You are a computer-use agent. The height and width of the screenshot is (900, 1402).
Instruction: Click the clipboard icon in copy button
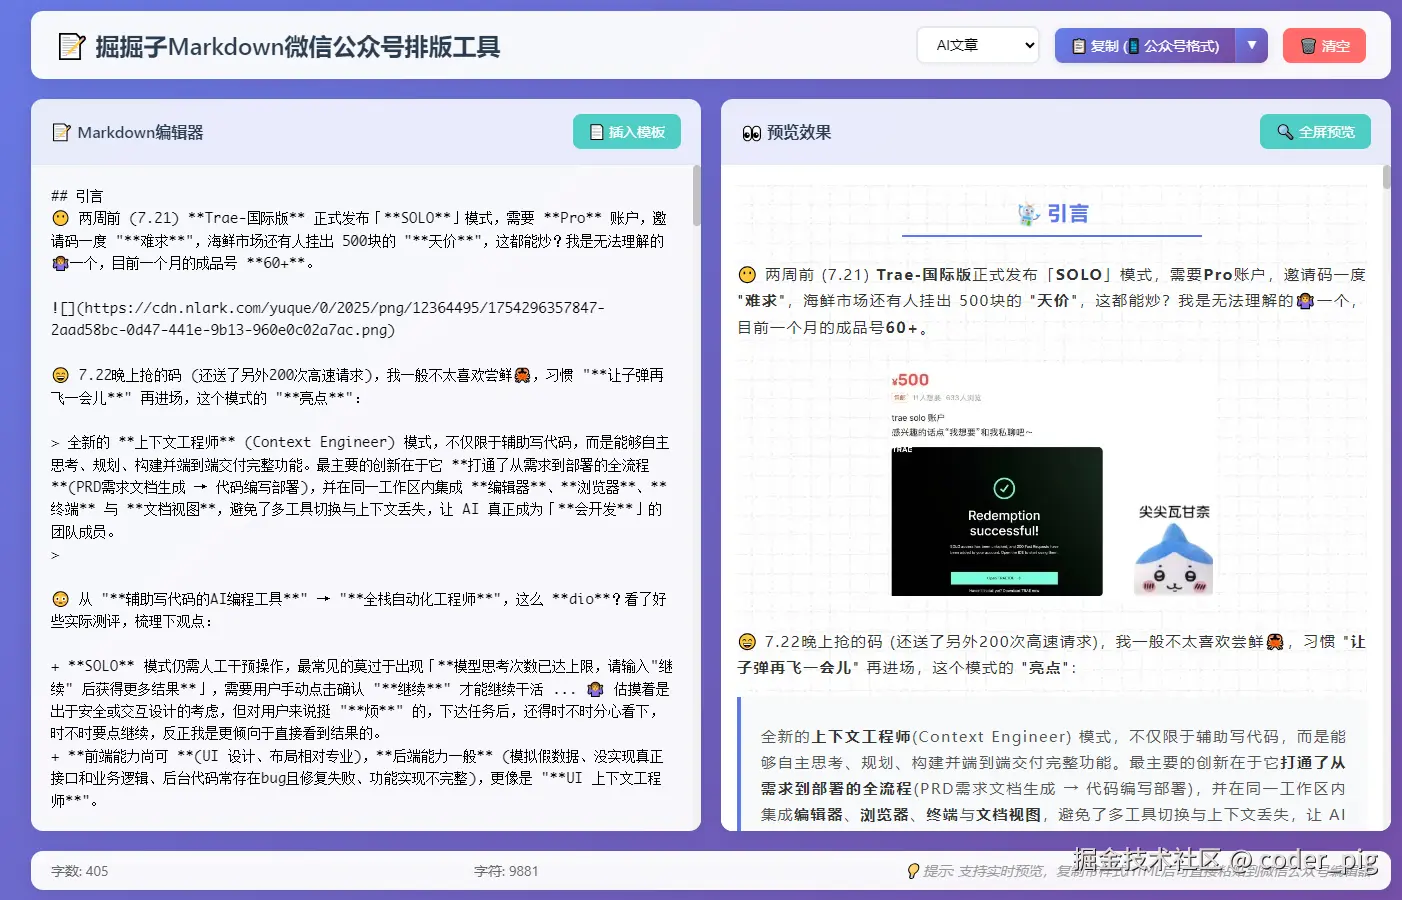[1078, 46]
